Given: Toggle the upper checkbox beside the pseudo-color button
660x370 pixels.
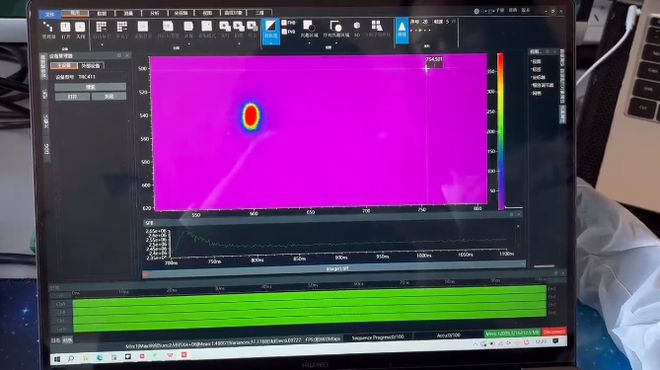Looking at the screenshot, I should 284,23.
